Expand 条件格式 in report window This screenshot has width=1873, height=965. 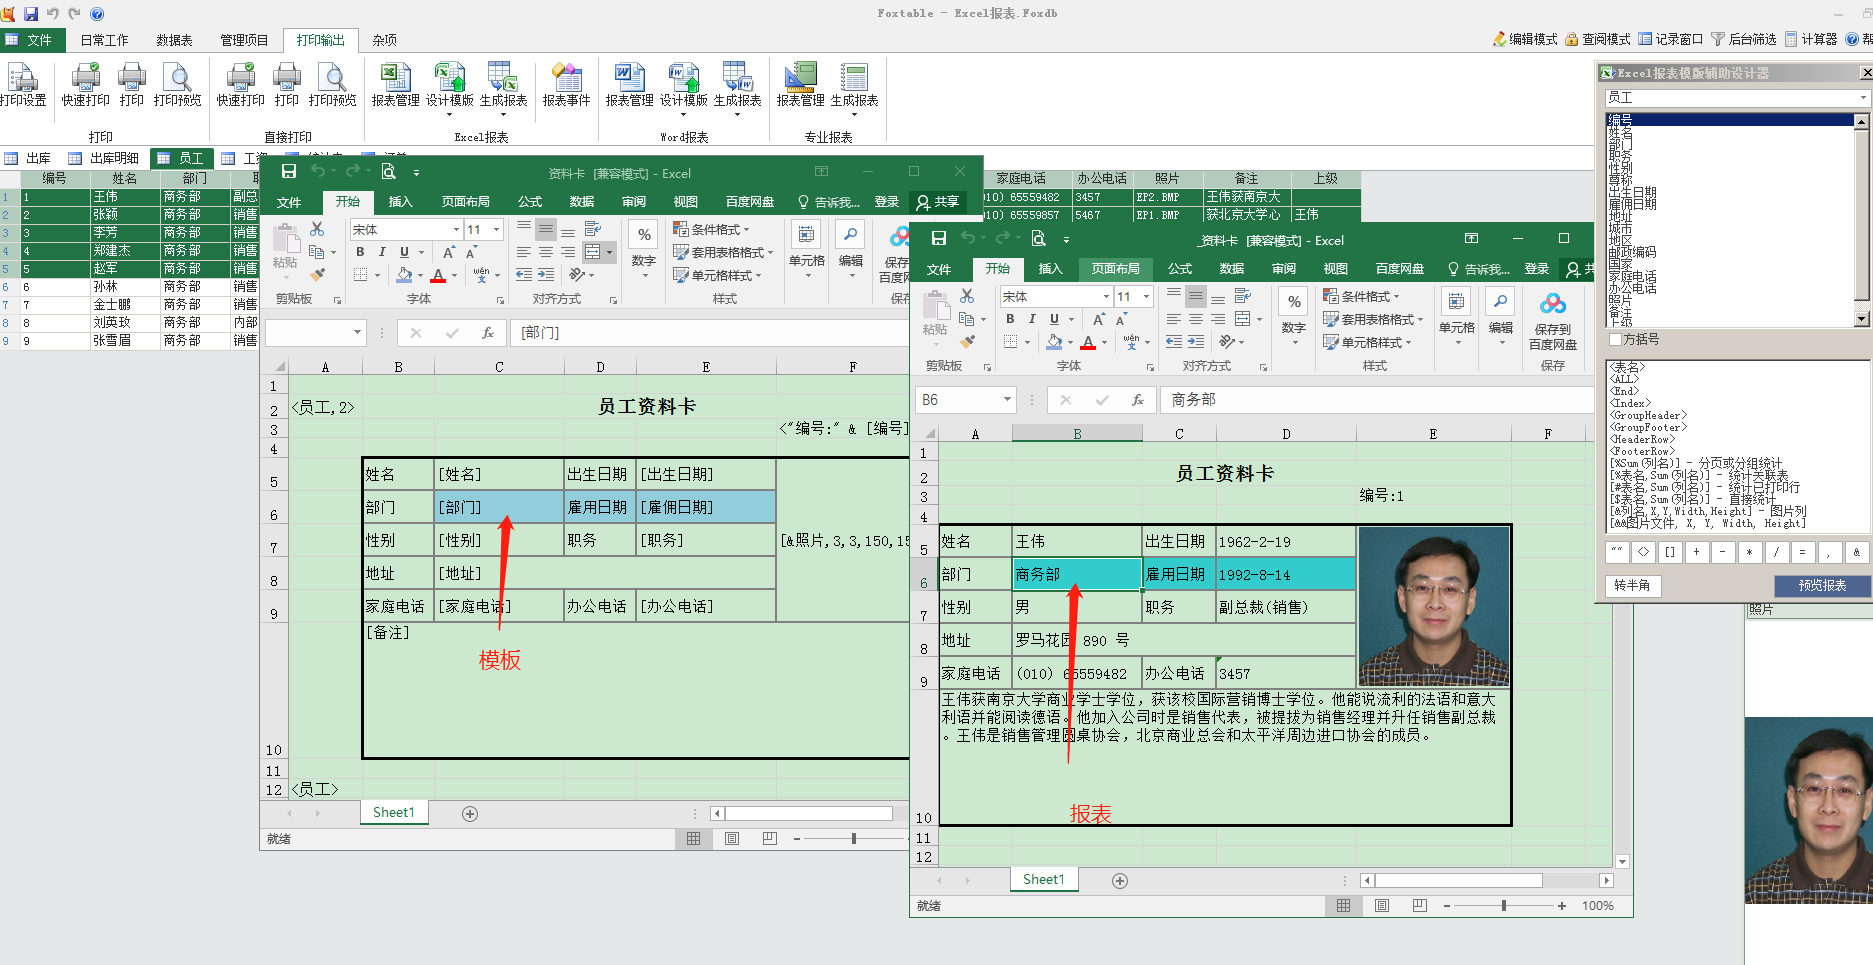pyautogui.click(x=1361, y=296)
